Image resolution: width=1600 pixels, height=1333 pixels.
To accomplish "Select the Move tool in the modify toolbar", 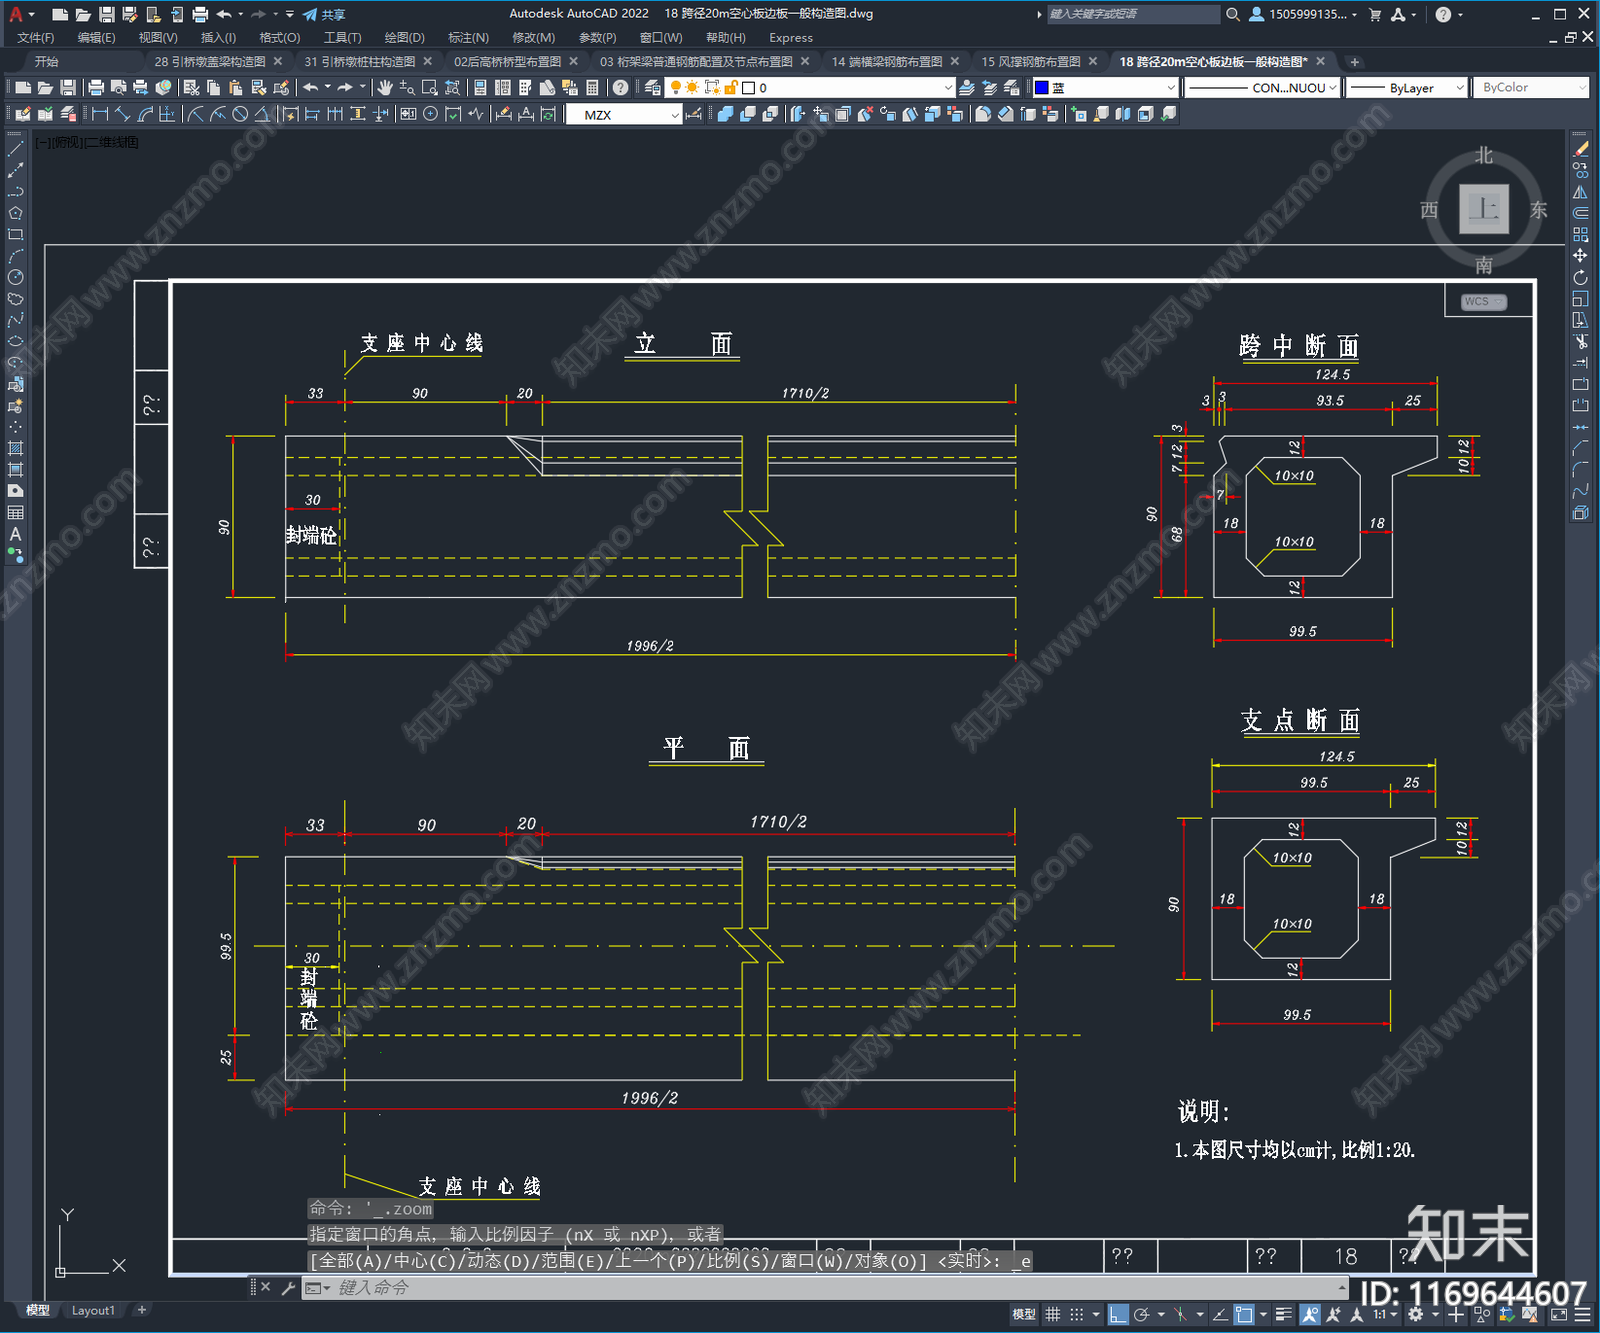I will [x=1580, y=256].
